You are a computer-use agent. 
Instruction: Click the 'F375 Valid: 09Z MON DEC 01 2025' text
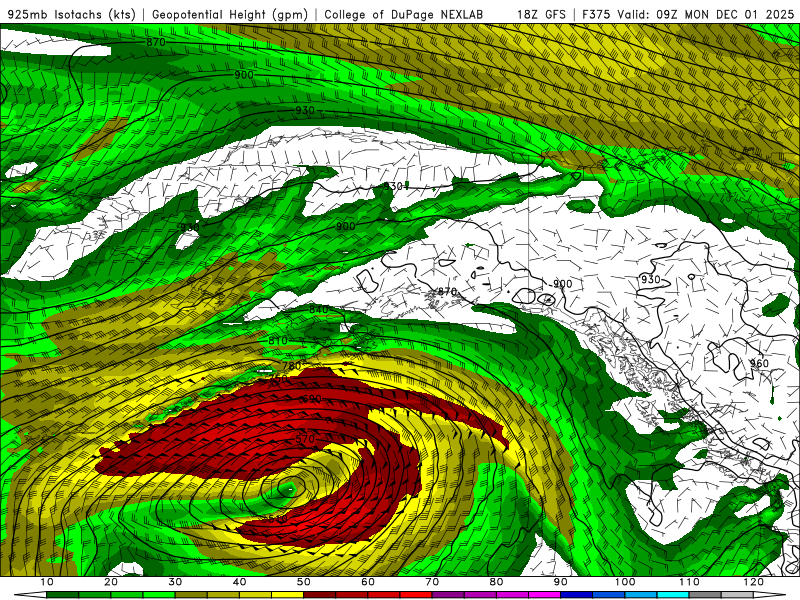[688, 14]
